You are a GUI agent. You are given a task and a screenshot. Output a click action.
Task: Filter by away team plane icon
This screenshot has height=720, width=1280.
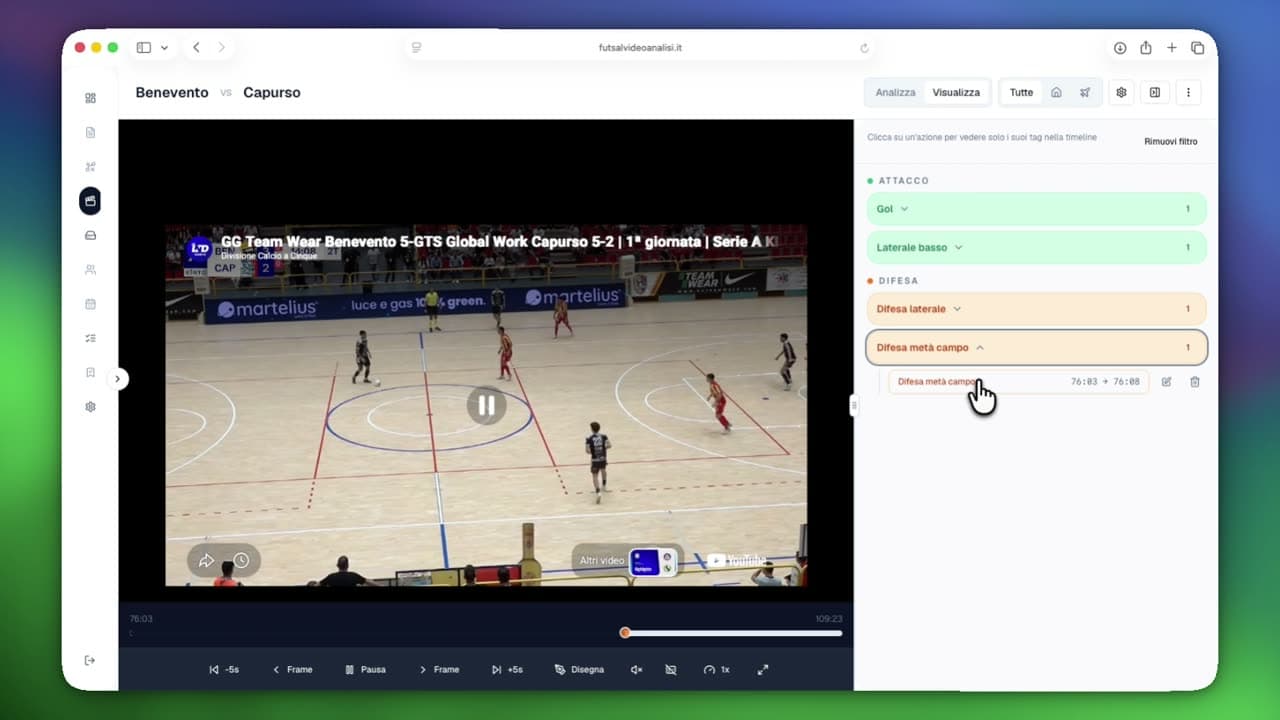(x=1085, y=92)
